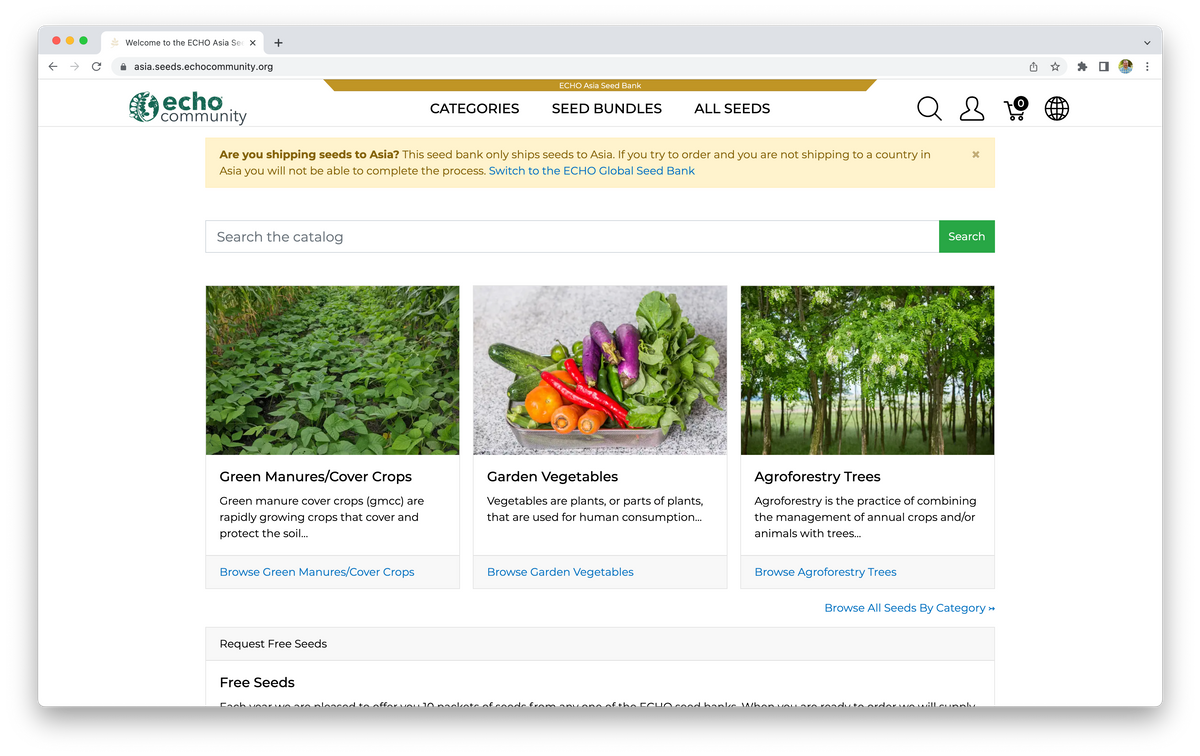This screenshot has width=1200, height=756.
Task: Focus the Search the catalog field
Action: [x=571, y=237]
